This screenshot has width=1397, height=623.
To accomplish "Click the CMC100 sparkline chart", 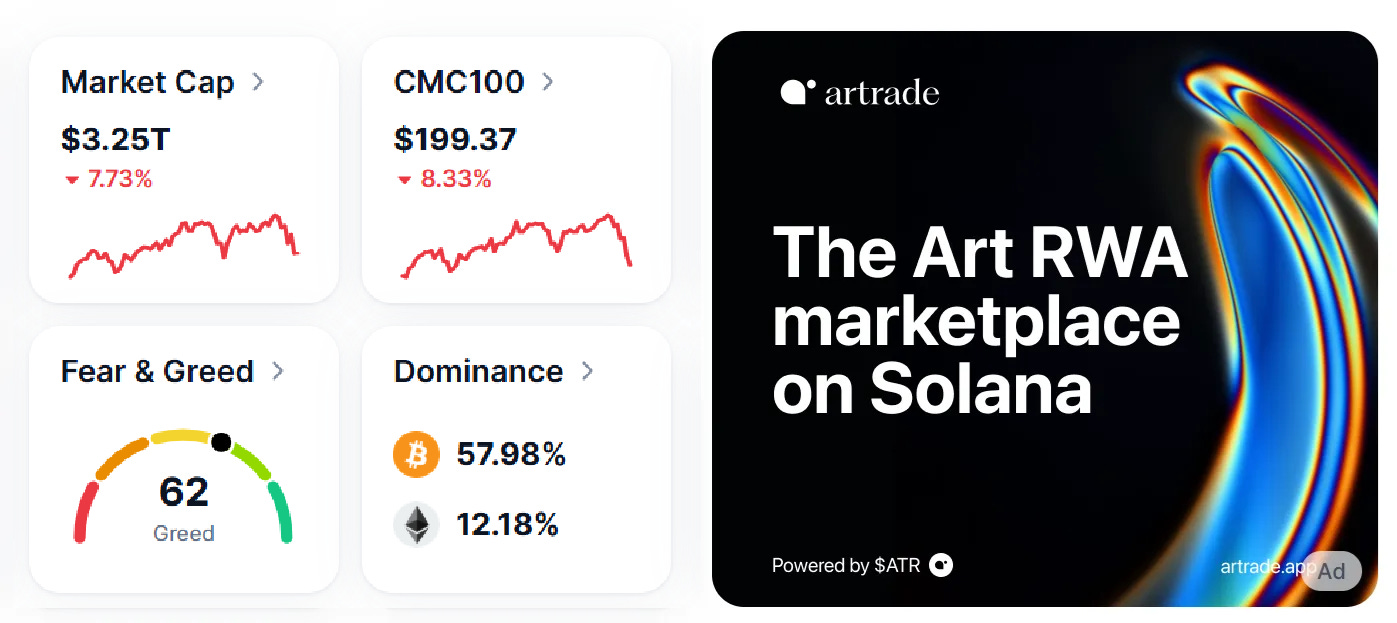I will pyautogui.click(x=517, y=246).
